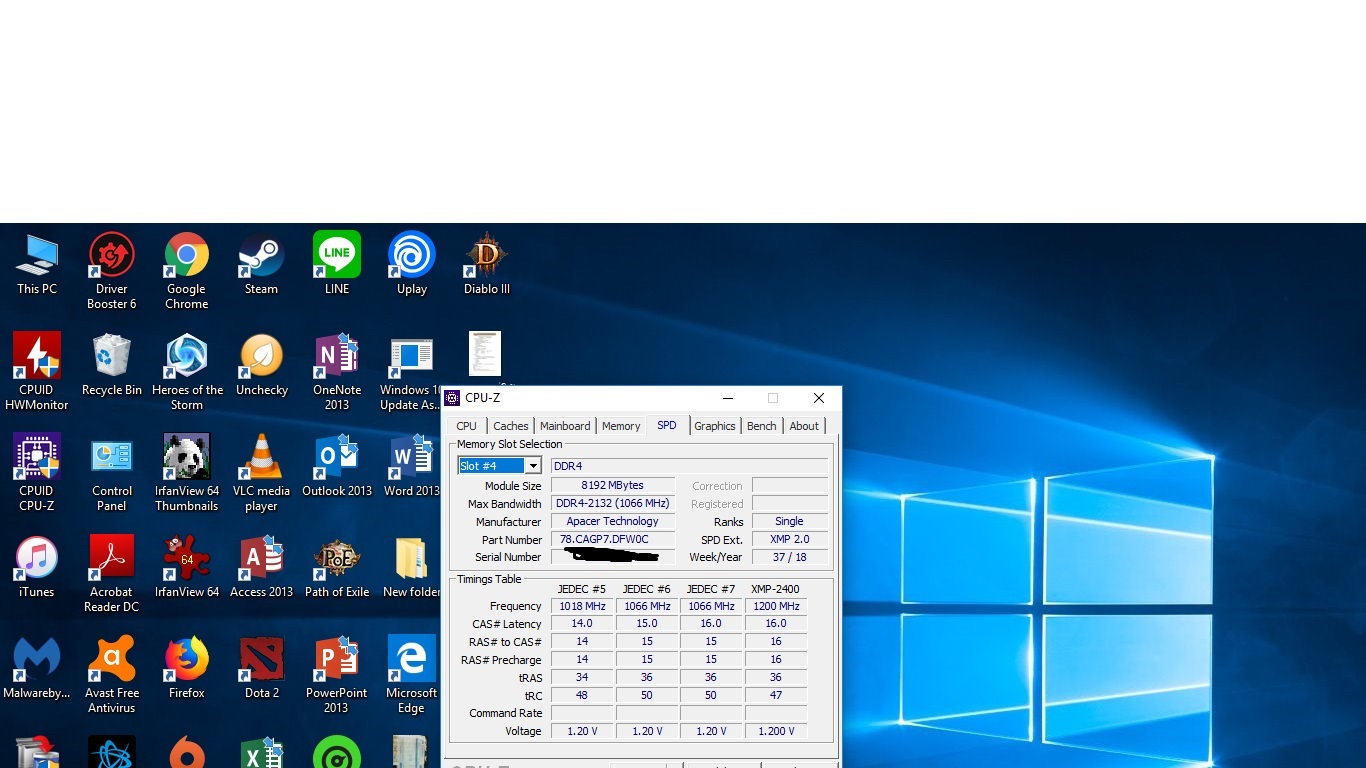This screenshot has width=1366, height=768.
Task: Click the '47' tRC cell
Action: 776,695
